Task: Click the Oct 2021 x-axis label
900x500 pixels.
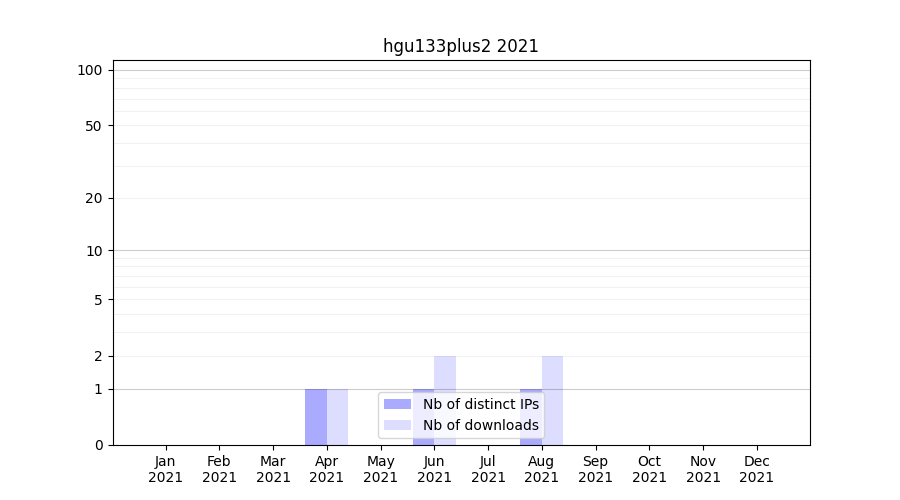Action: 649,469
